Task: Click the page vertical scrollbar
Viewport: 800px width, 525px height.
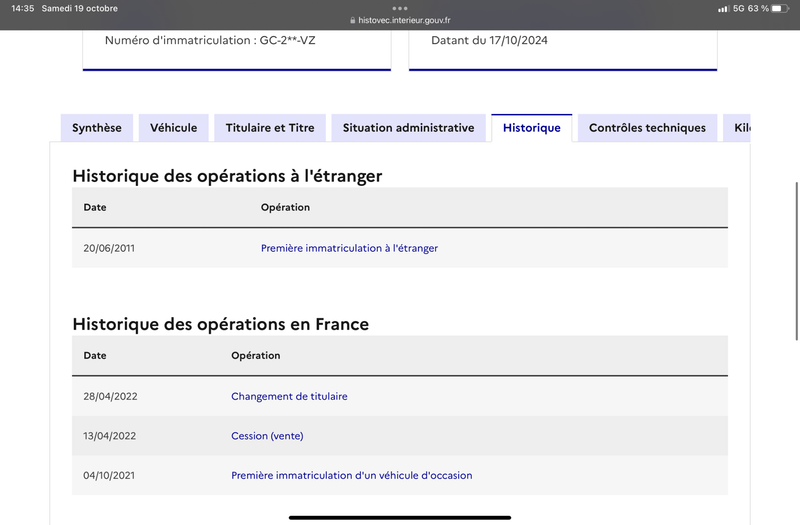Action: (796, 261)
